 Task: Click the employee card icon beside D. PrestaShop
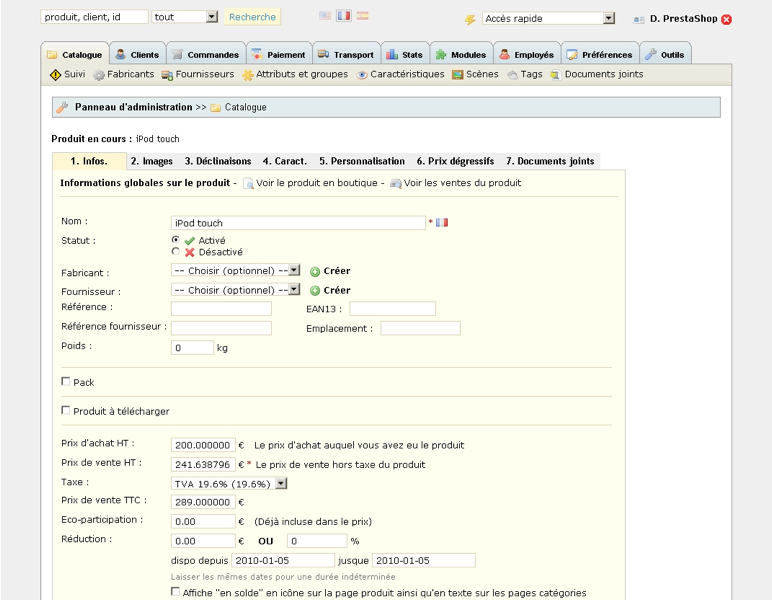tap(639, 20)
